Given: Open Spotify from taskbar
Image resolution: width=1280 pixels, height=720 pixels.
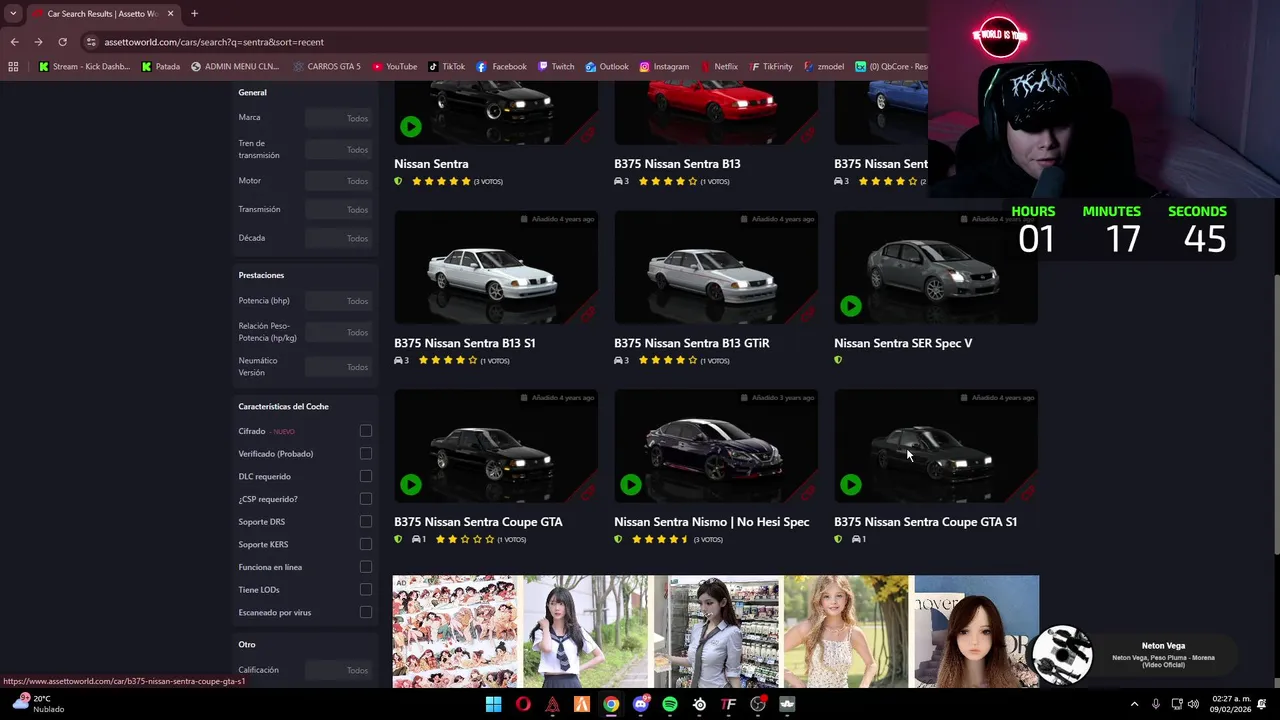Looking at the screenshot, I should (x=670, y=704).
